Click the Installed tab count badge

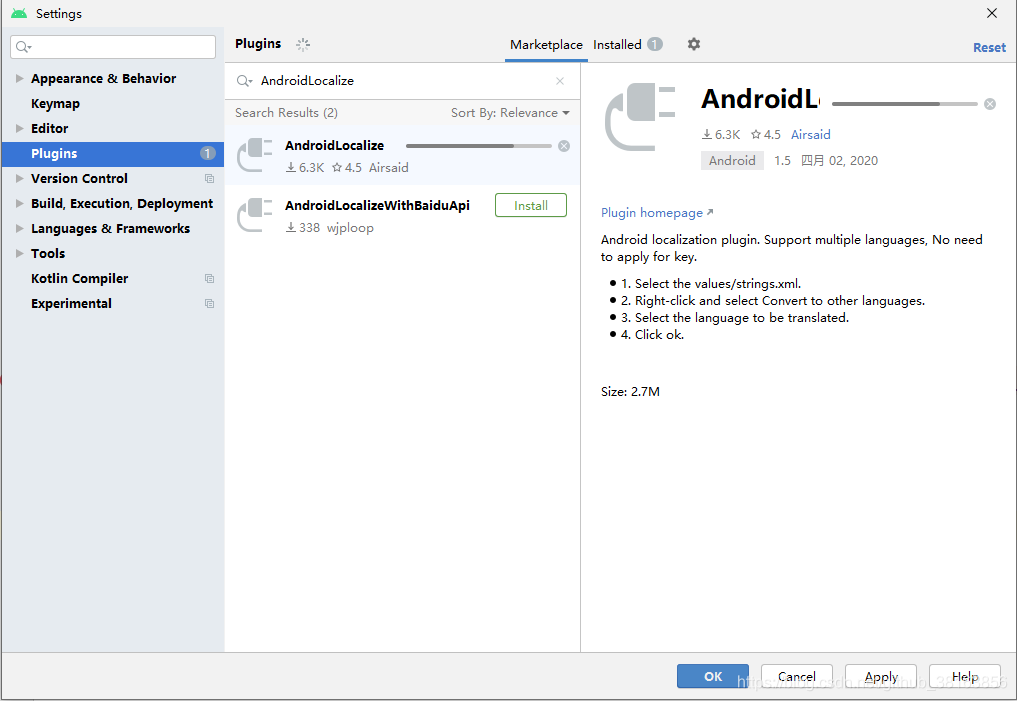click(x=655, y=44)
